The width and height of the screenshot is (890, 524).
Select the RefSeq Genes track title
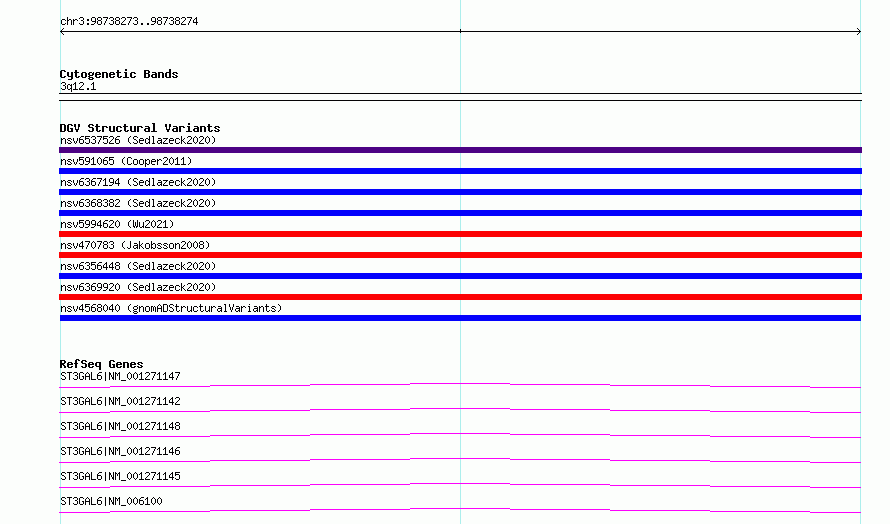click(x=101, y=364)
